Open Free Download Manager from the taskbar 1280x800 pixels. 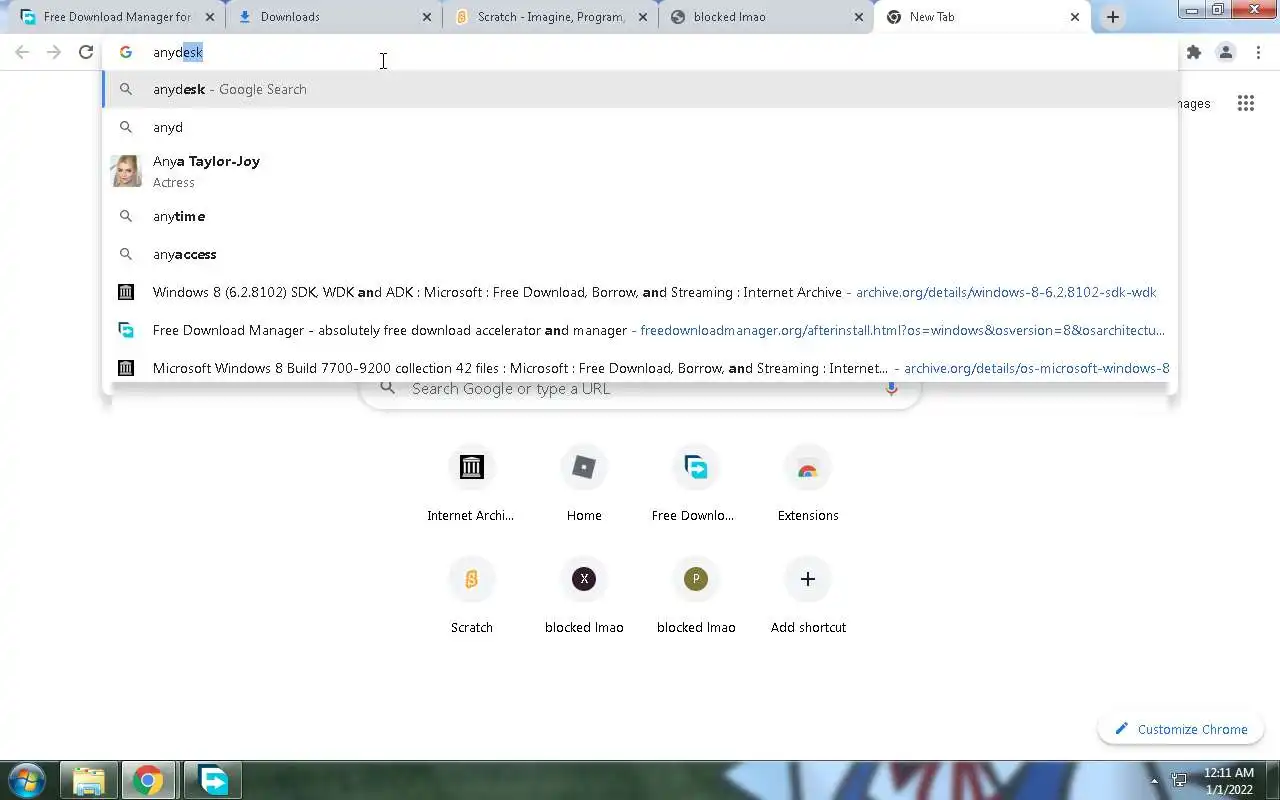click(211, 780)
